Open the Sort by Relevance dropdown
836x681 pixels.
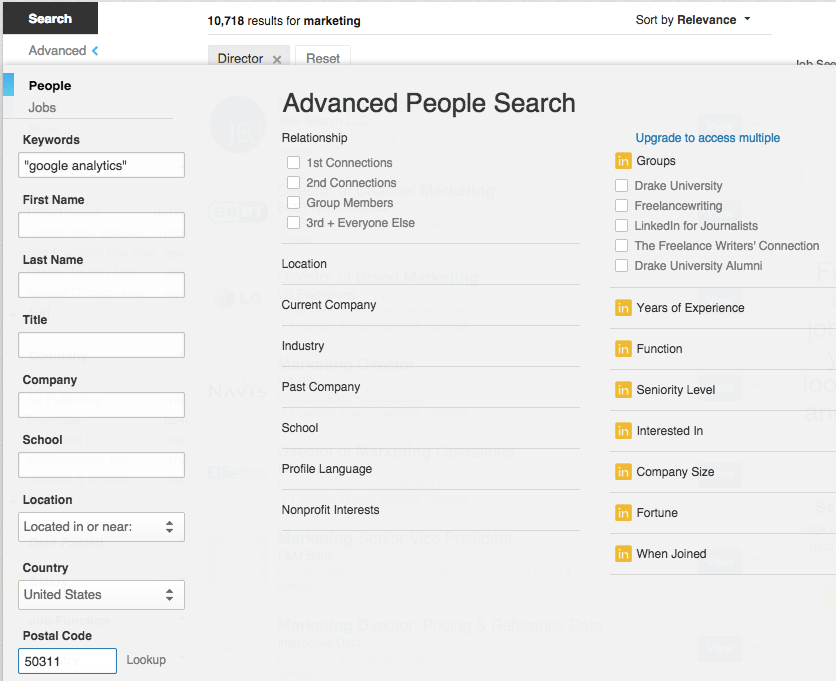693,20
